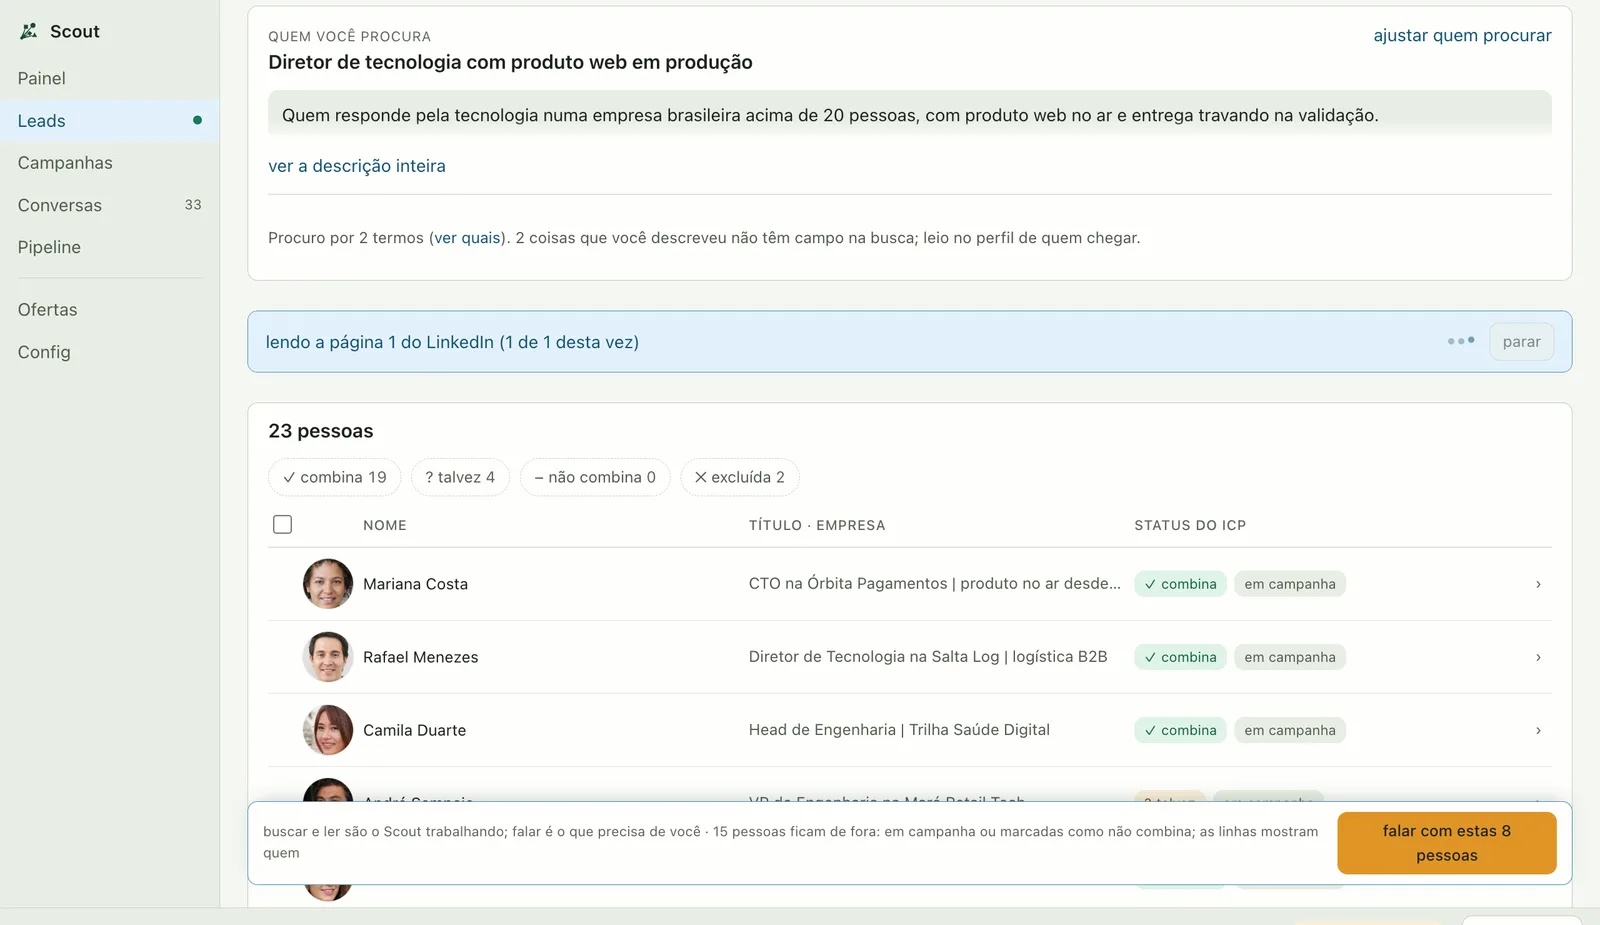Open the Painel section

[x=41, y=78]
